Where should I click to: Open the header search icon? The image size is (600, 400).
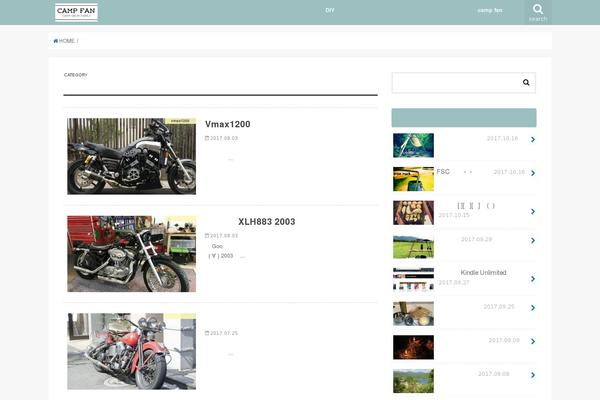(538, 12)
